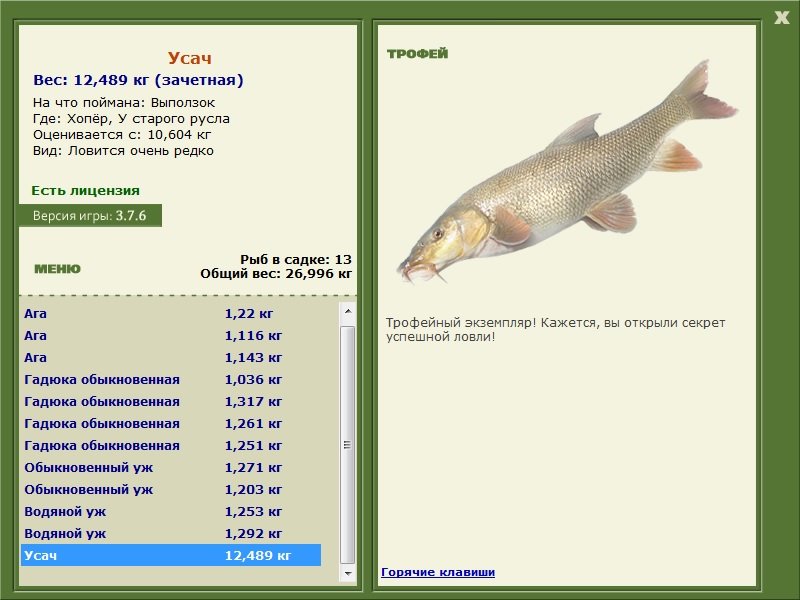Click the fish list scroll down arrow
Screen dimensions: 800x600
pyautogui.click(x=348, y=573)
